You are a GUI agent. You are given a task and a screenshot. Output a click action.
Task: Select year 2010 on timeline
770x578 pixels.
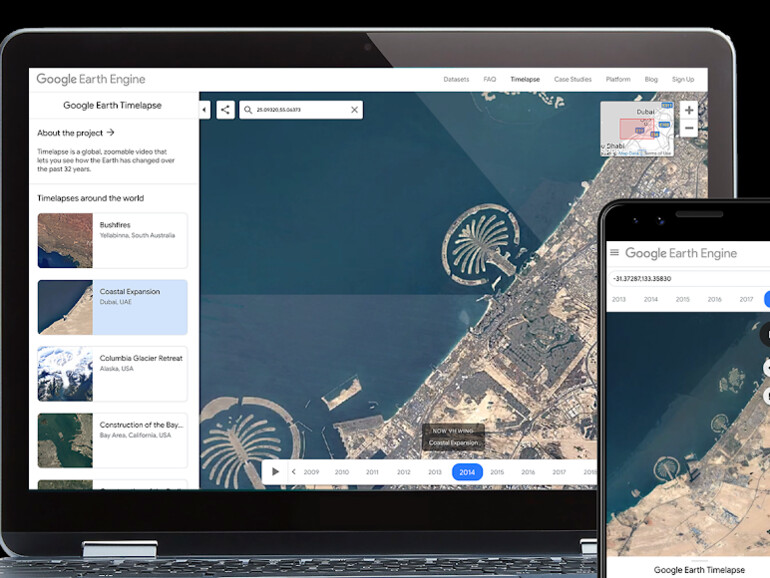tap(342, 472)
